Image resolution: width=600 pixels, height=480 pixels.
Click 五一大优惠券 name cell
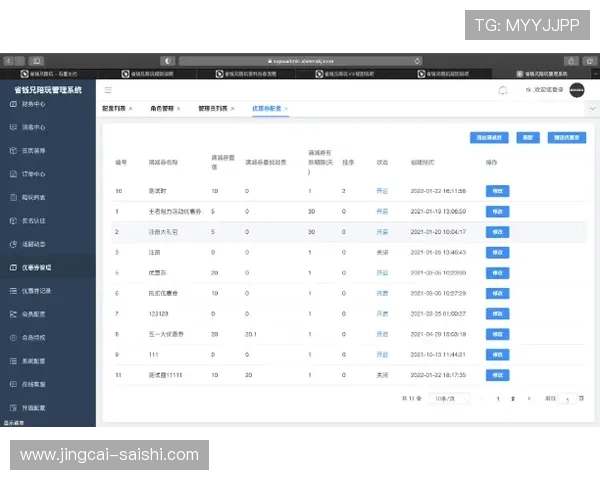coord(166,334)
